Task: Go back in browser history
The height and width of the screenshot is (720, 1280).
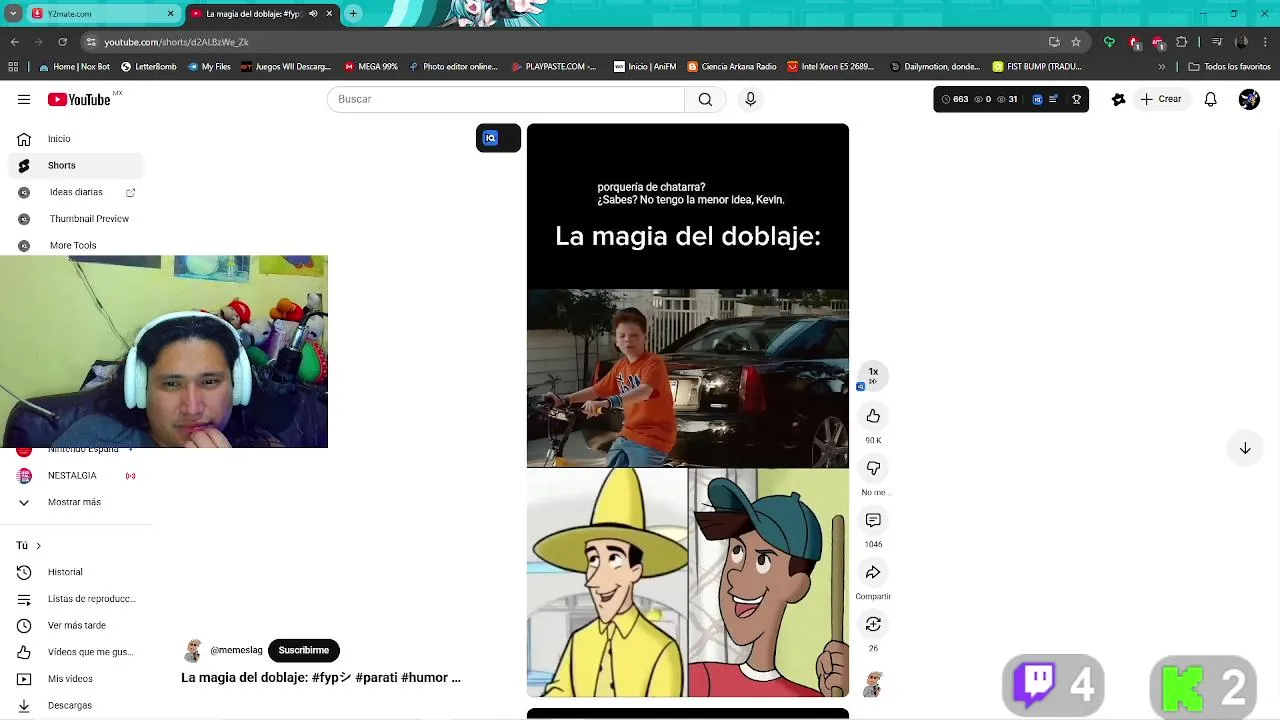Action: 15,42
